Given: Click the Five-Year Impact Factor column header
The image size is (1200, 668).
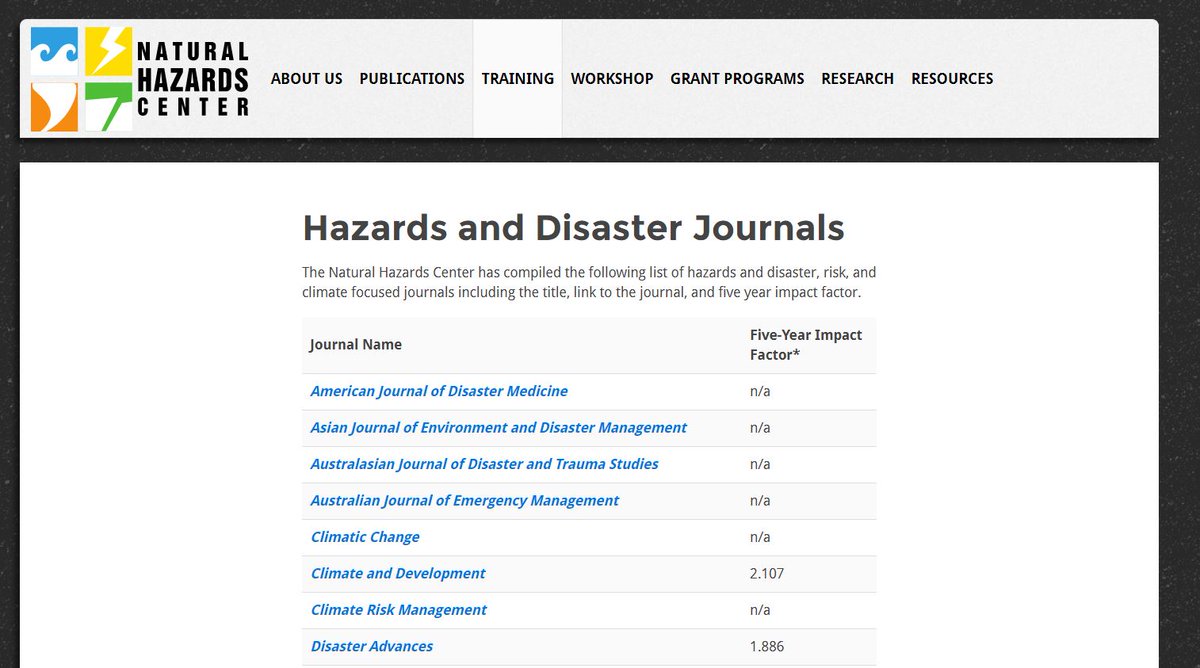Looking at the screenshot, I should 806,344.
